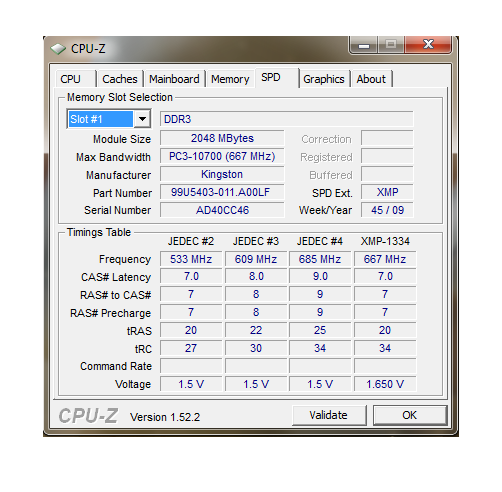Click the JEDEC #2 column header
Image resolution: width=502 pixels, height=492 pixels.
pyautogui.click(x=191, y=241)
